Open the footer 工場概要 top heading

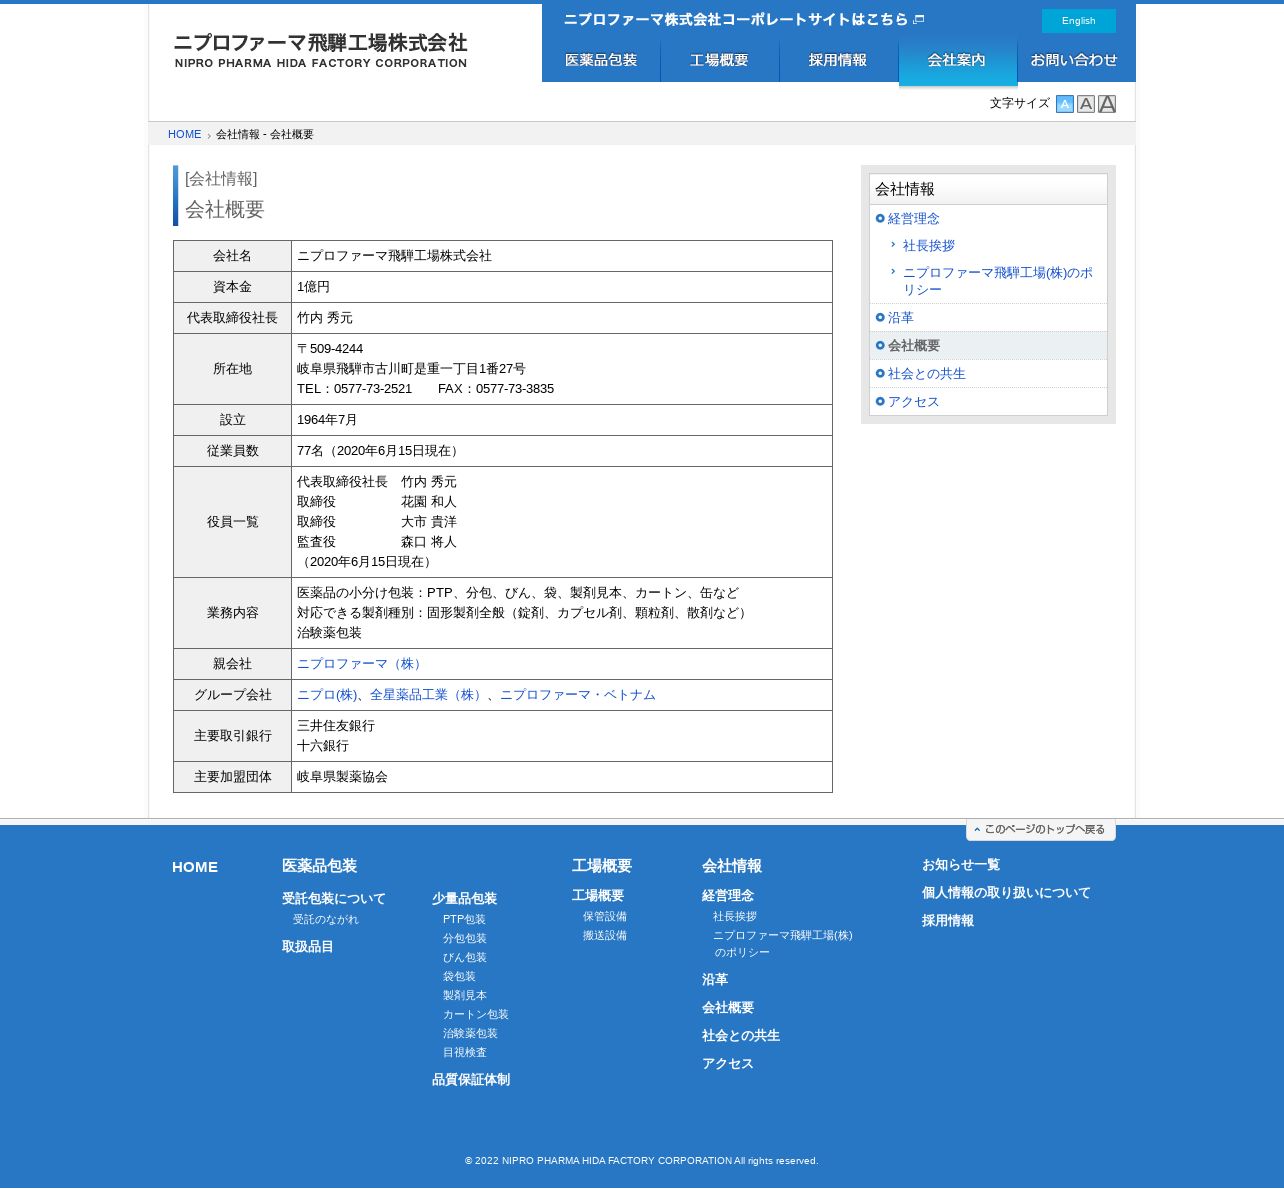point(602,866)
